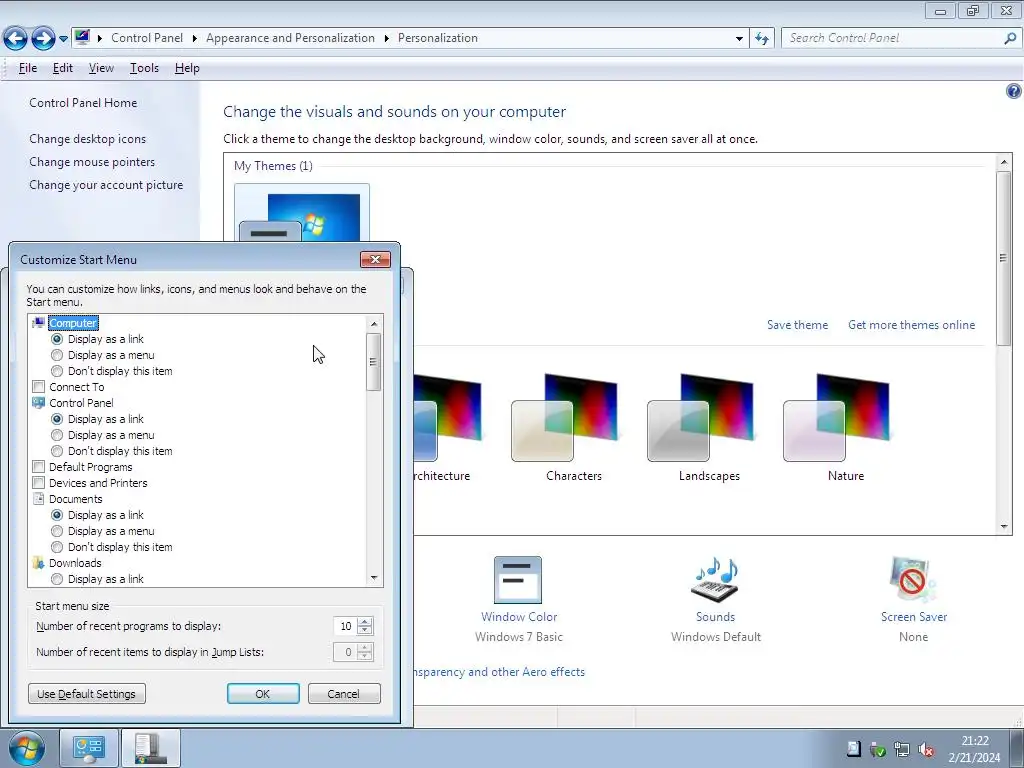1024x768 pixels.
Task: Open Control Panel Home link
Action: click(x=83, y=103)
